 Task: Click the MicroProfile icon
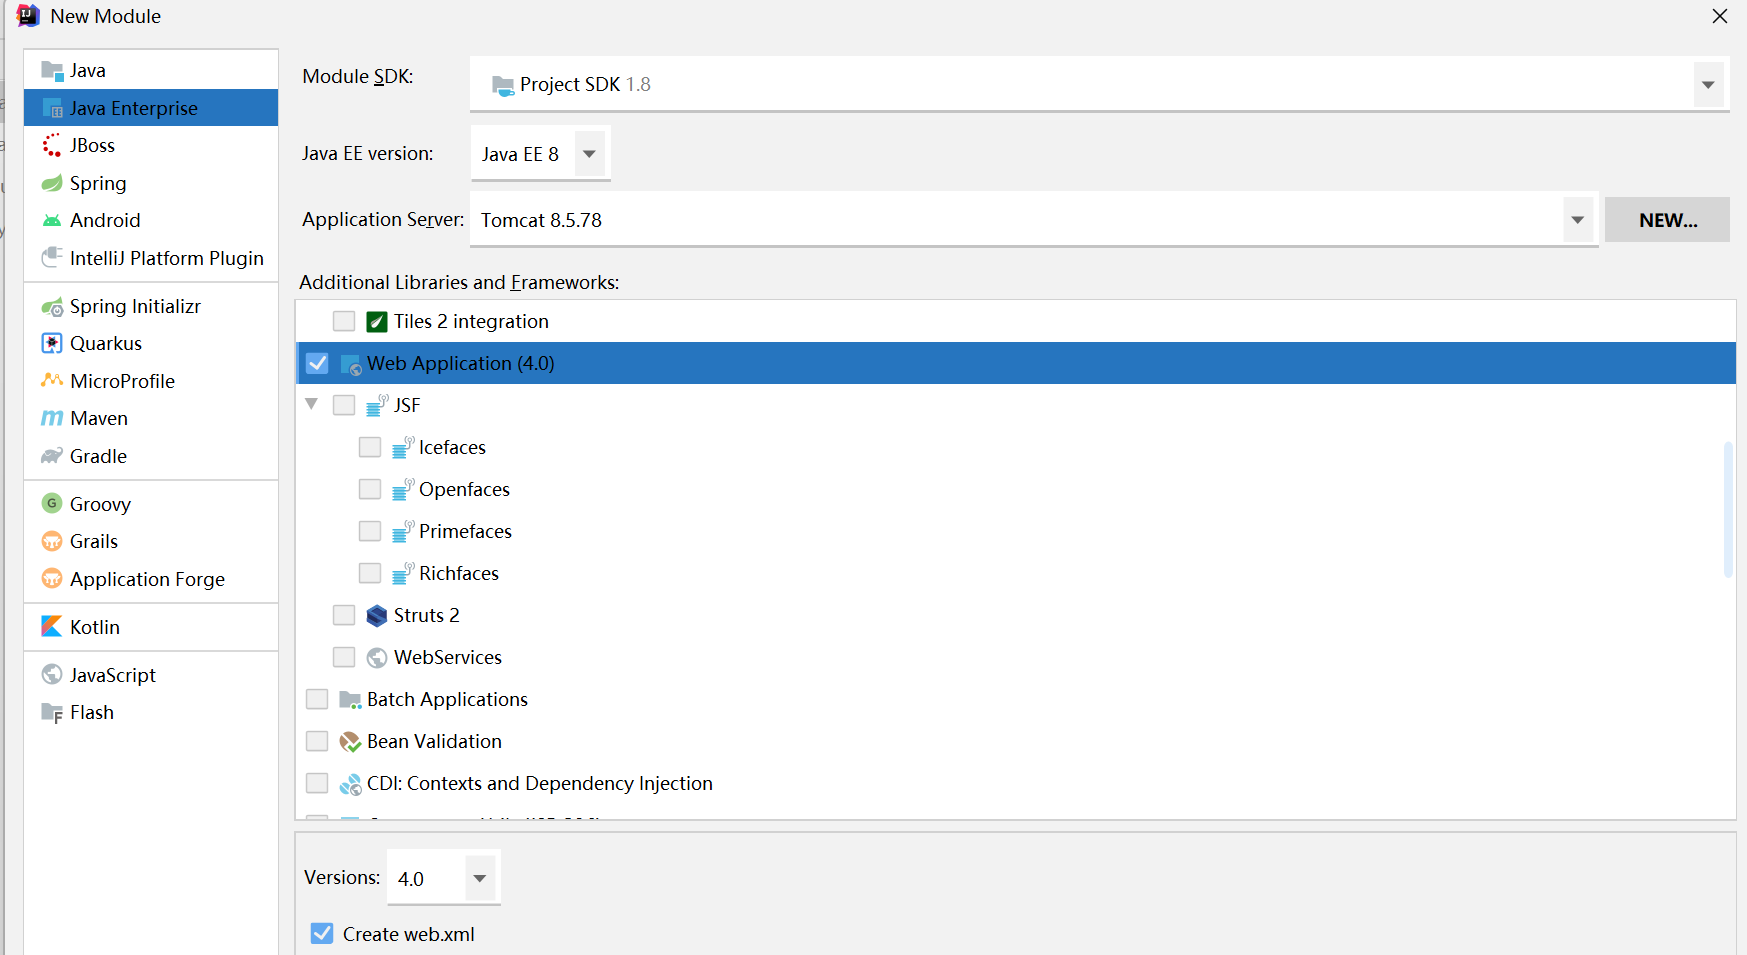click(52, 381)
